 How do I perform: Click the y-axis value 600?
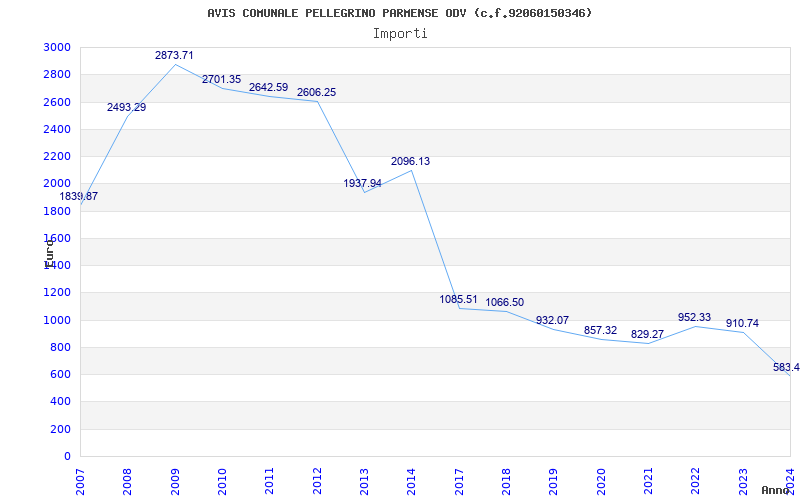61,374
